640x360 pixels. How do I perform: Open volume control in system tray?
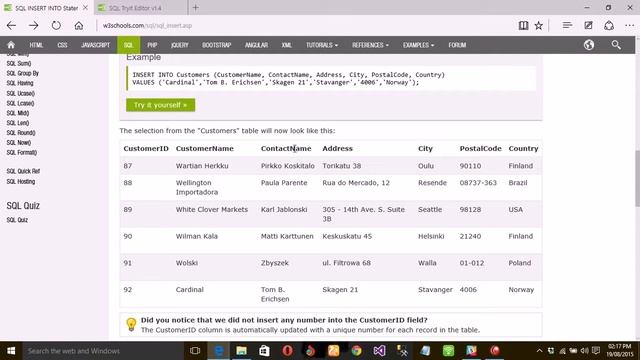coord(584,351)
